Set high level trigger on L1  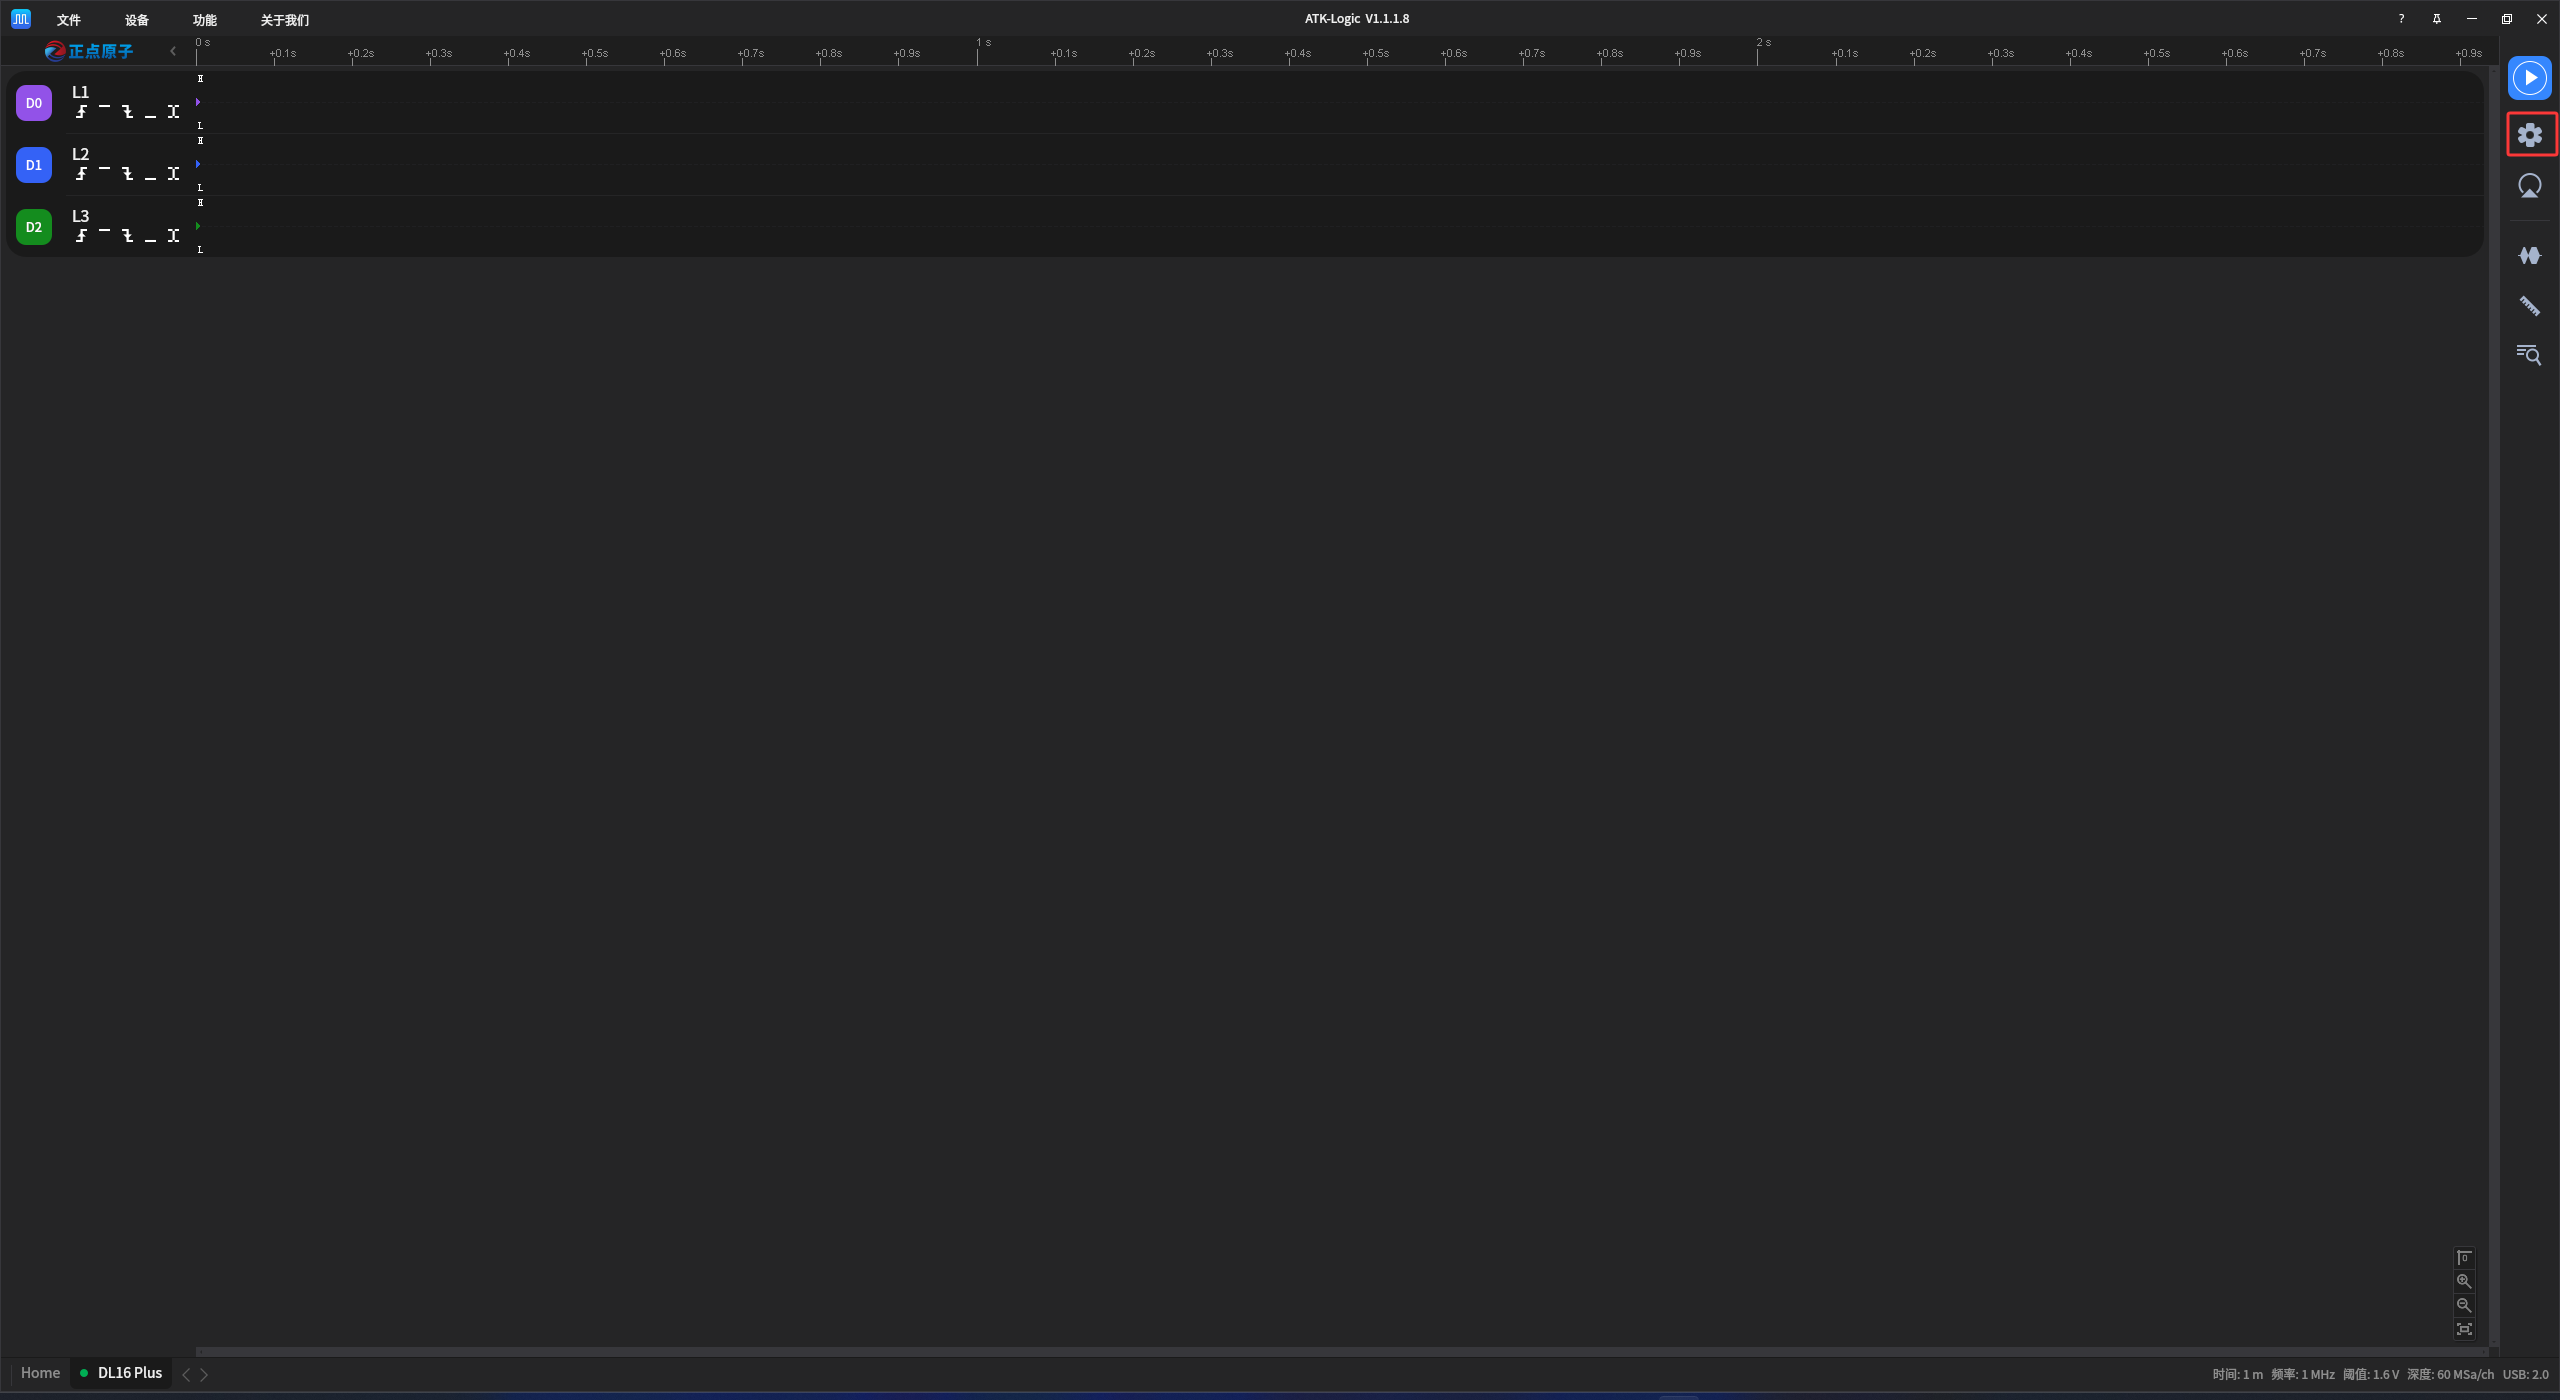(x=104, y=108)
